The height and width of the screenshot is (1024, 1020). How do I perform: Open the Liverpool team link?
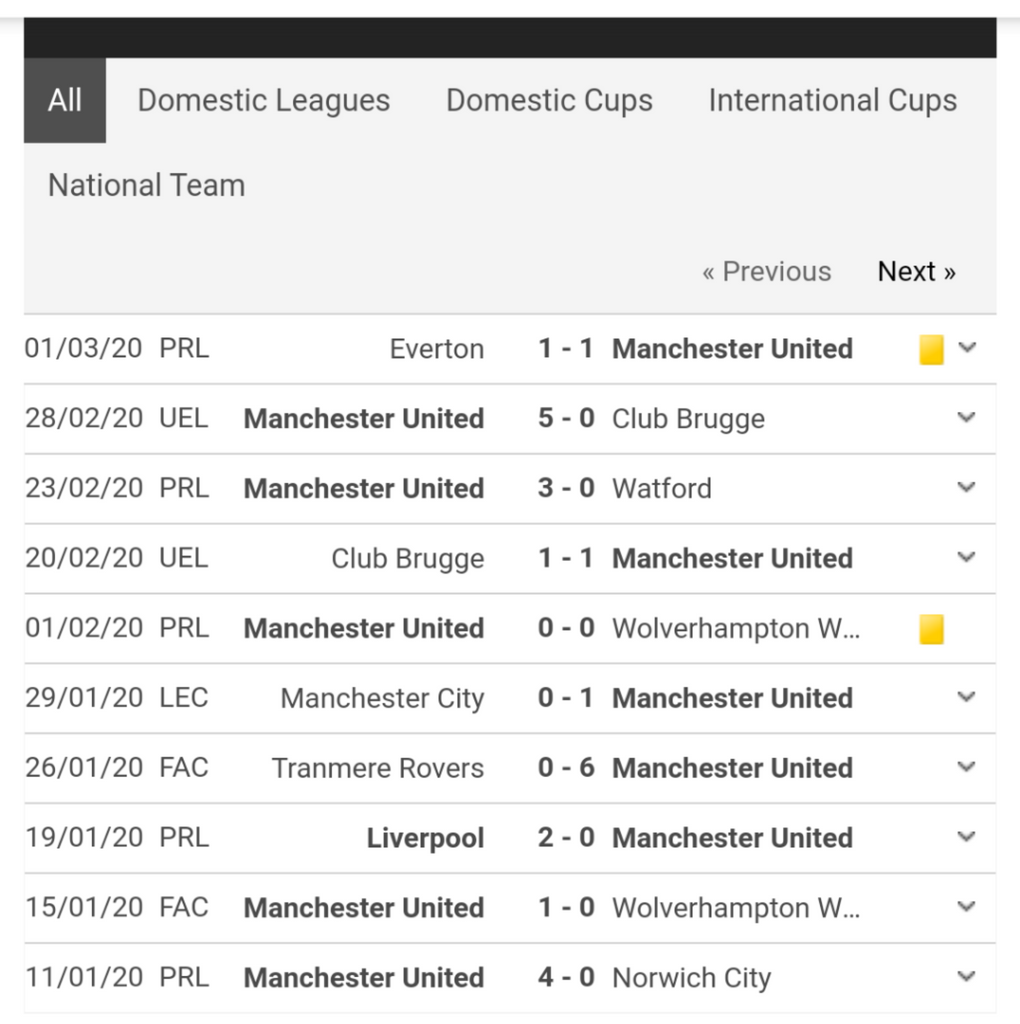(x=425, y=838)
